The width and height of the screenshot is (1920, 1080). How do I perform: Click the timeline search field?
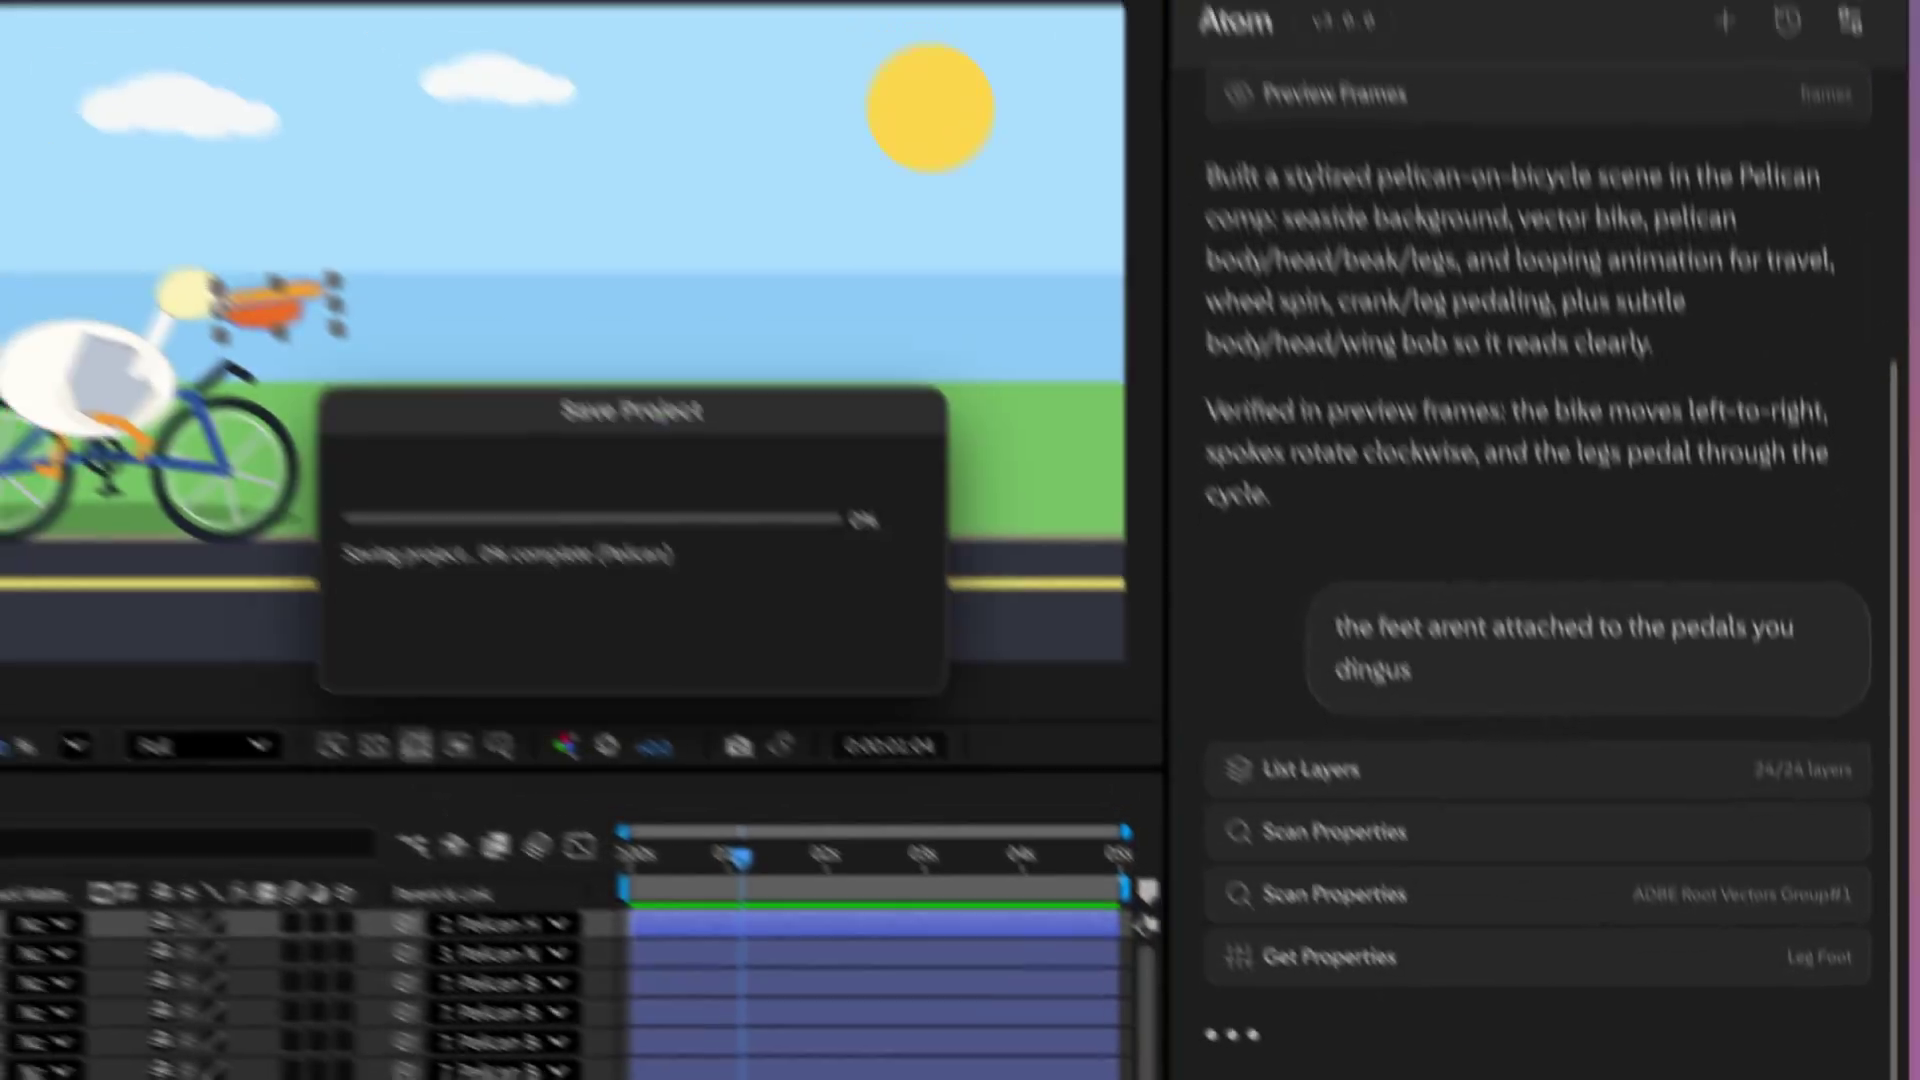(x=187, y=845)
